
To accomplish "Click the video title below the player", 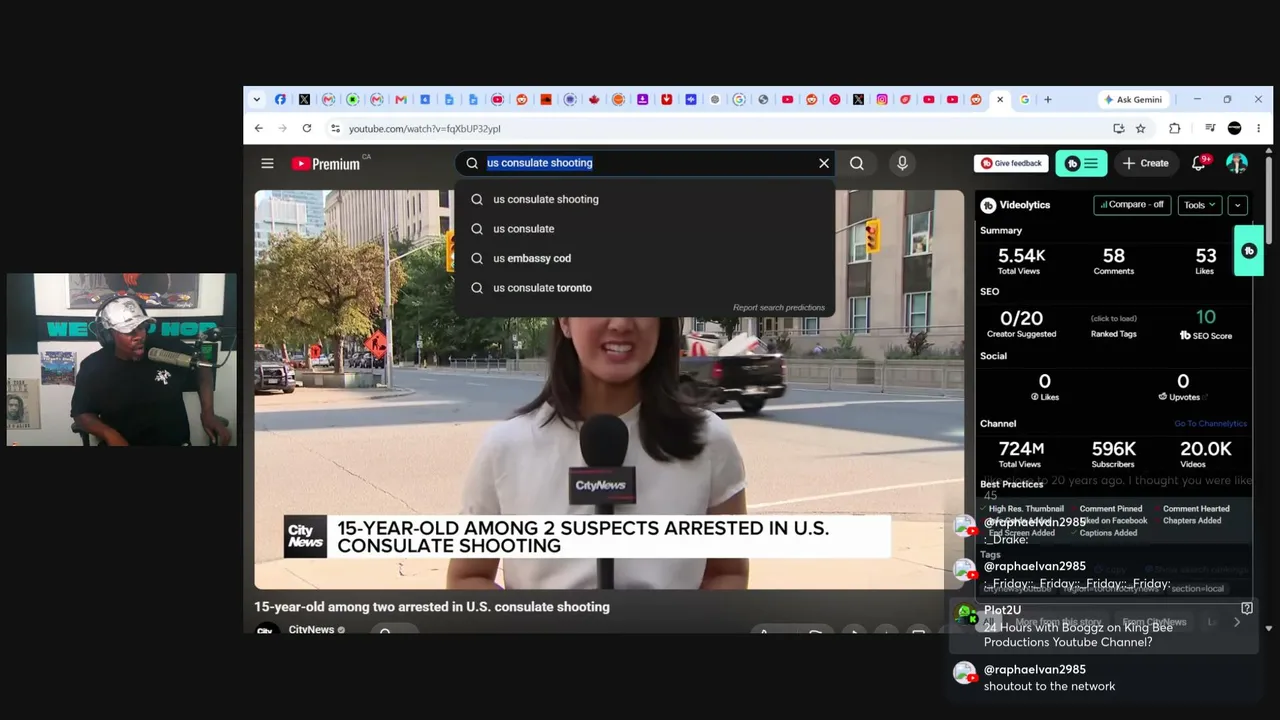I will point(432,607).
